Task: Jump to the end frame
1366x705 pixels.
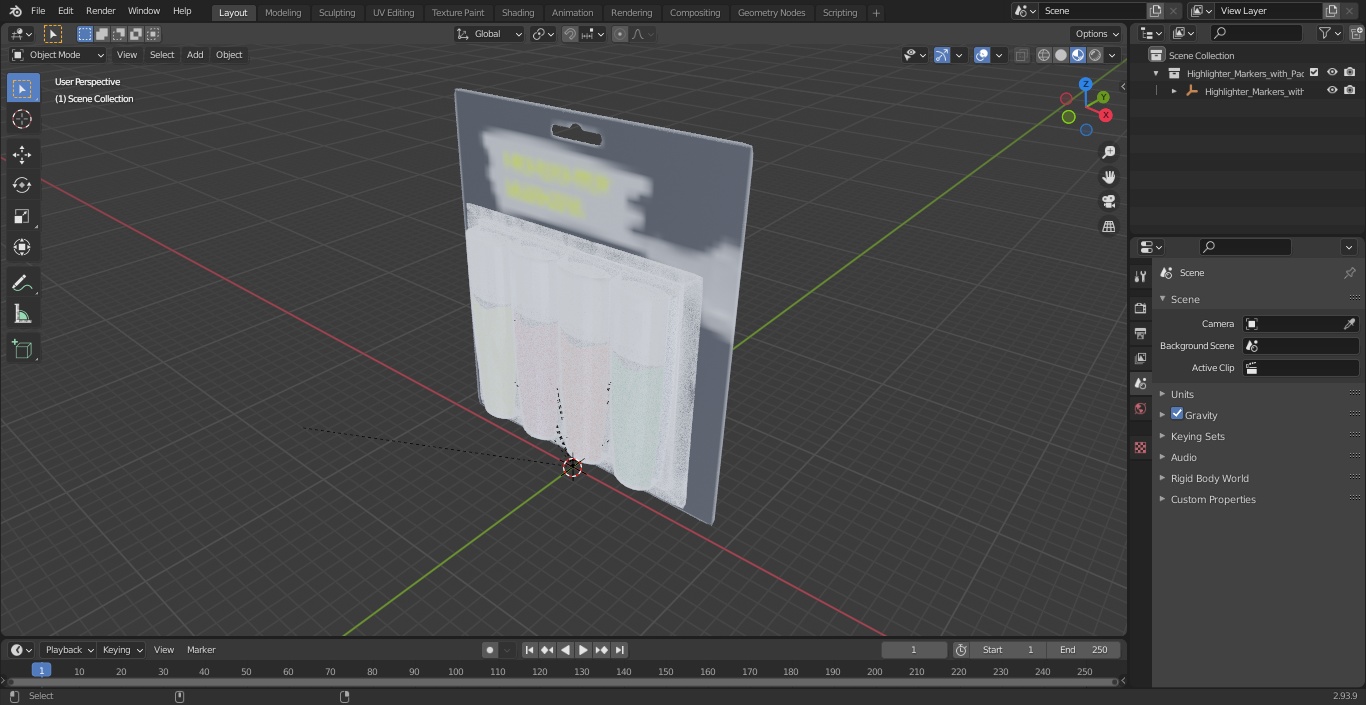Action: coord(620,650)
